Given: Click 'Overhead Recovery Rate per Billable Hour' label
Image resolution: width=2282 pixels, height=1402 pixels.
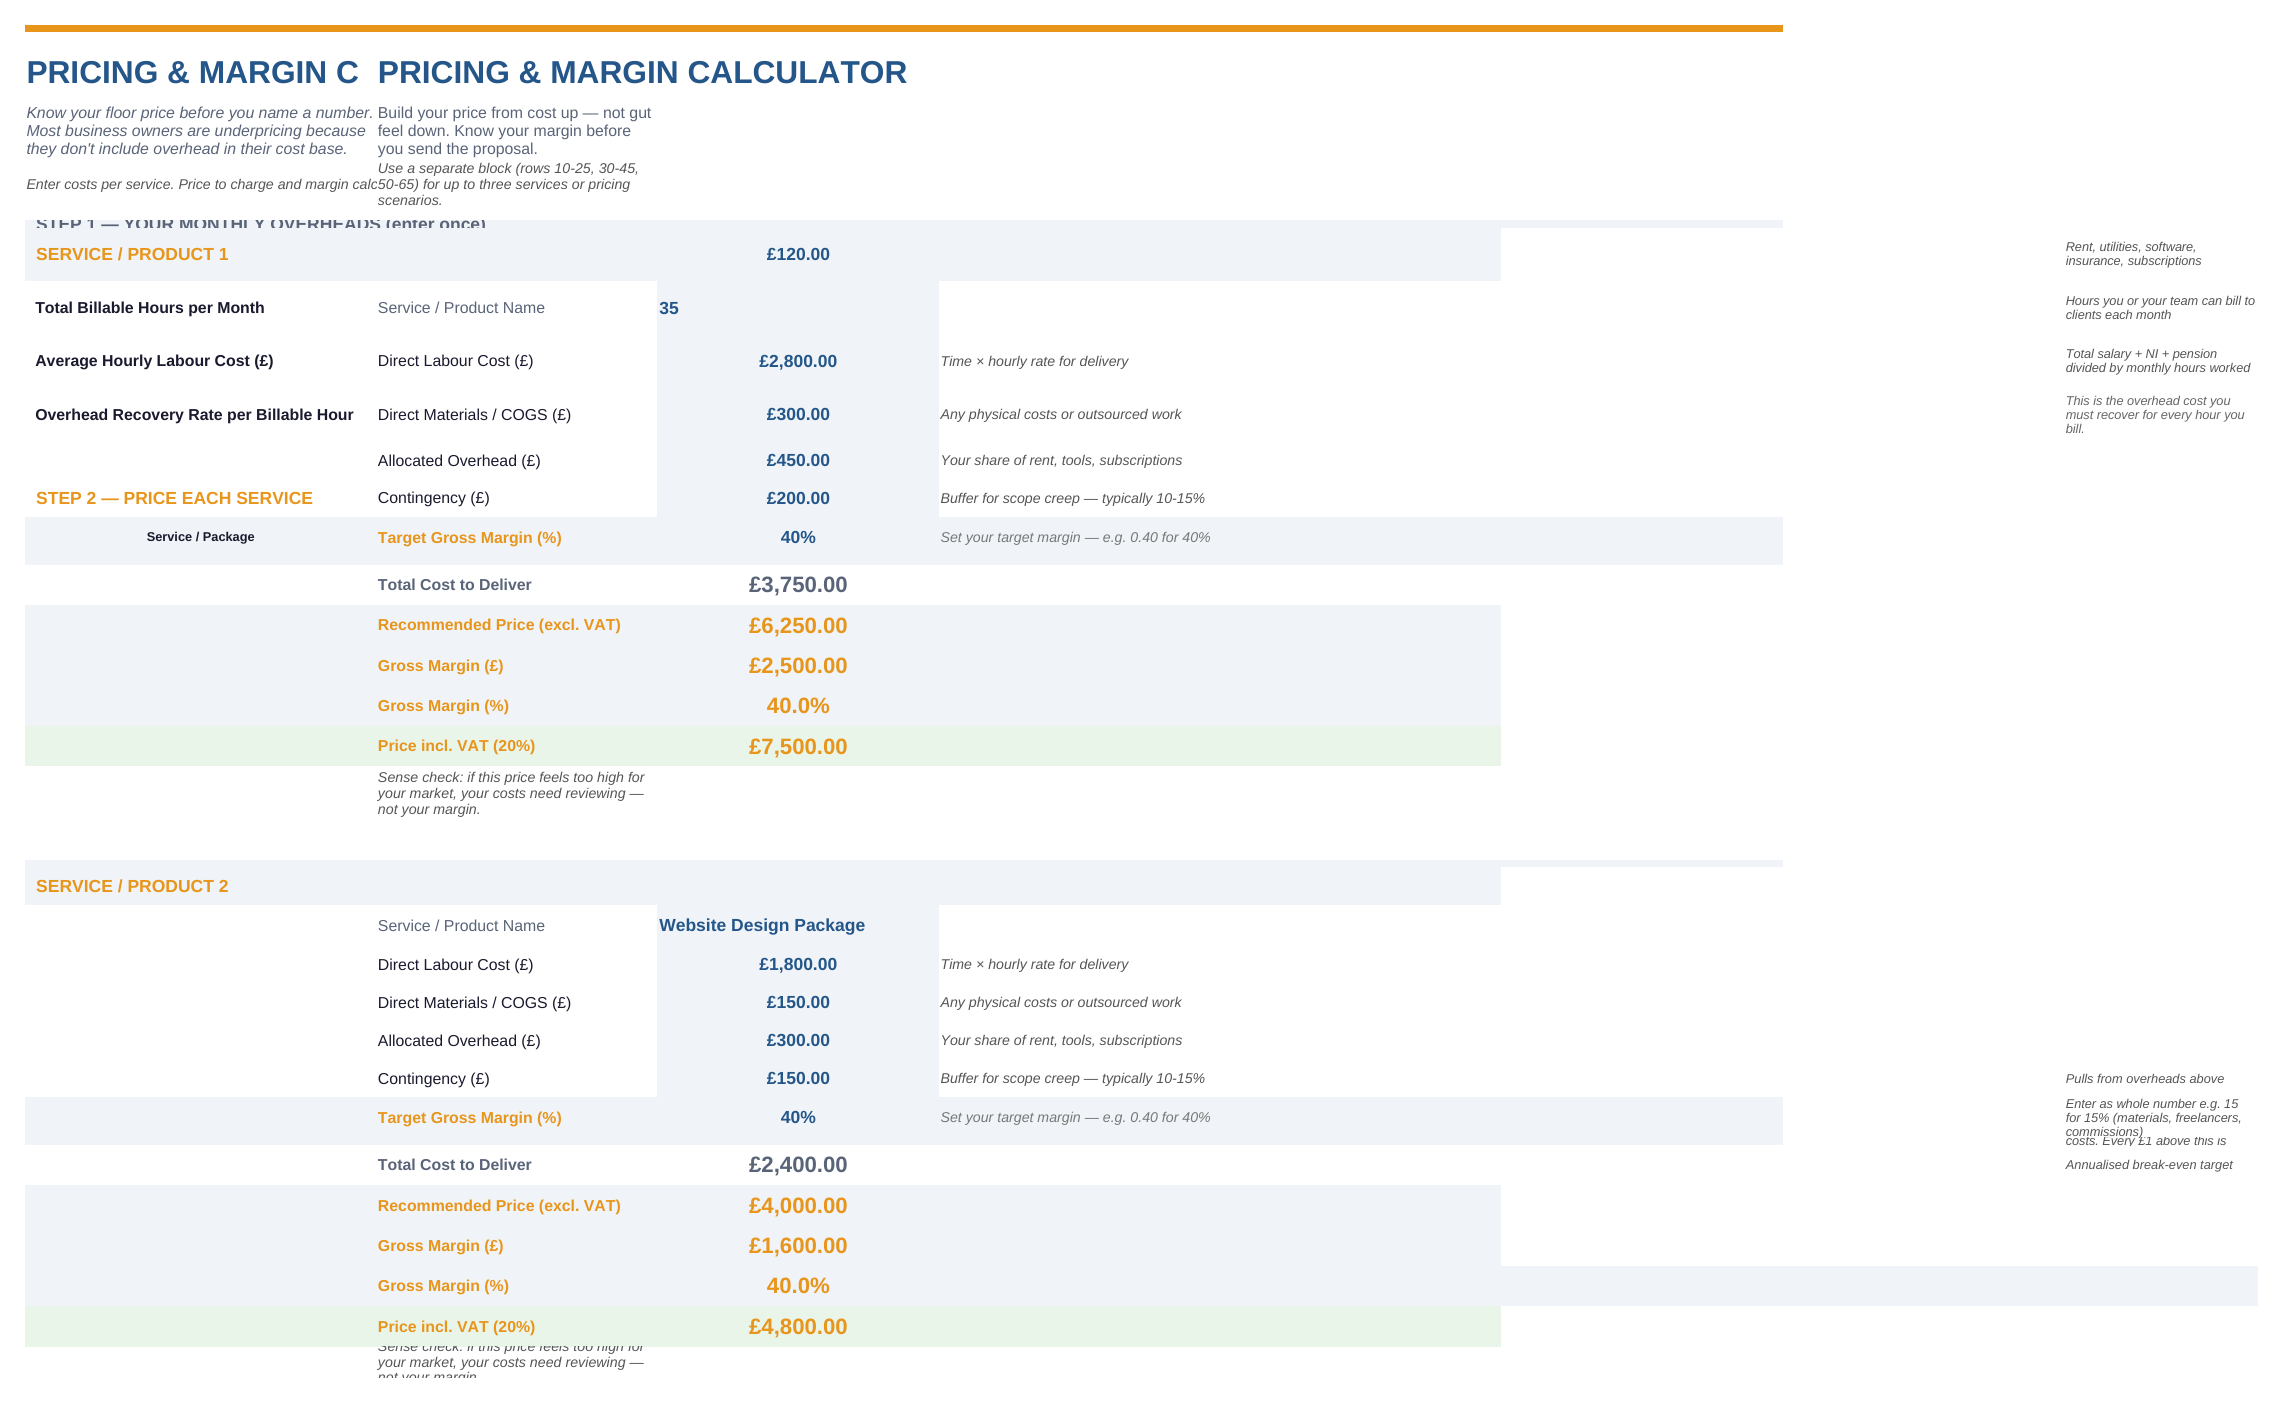Looking at the screenshot, I should point(194,415).
